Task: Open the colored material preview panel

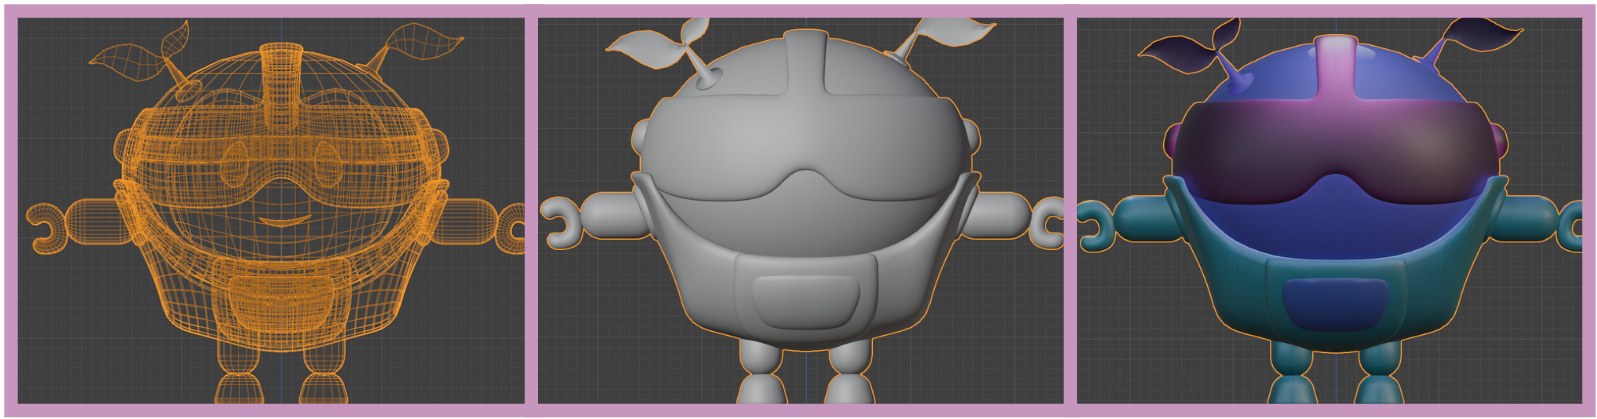Action: (x=1329, y=210)
